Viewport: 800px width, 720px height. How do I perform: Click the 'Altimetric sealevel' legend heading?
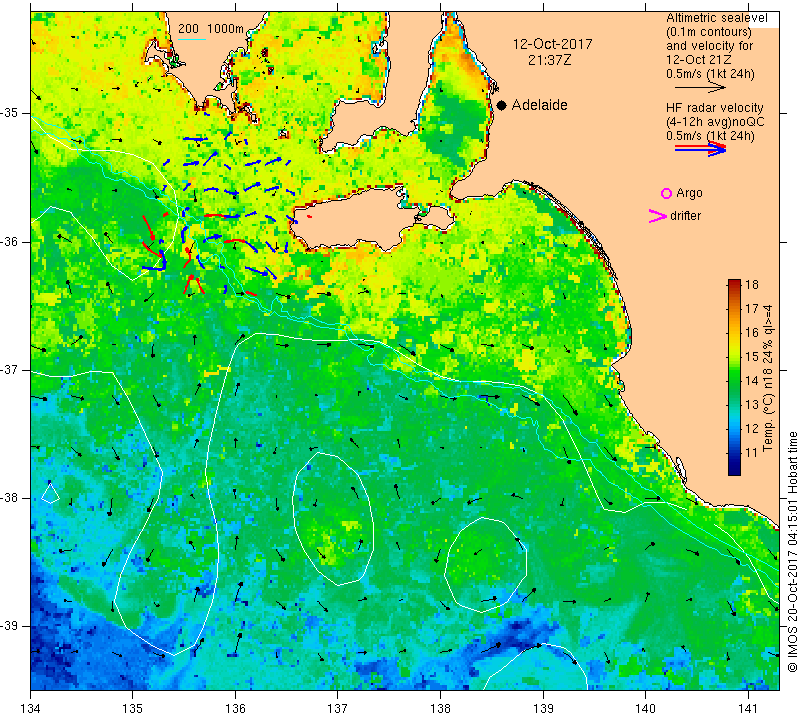click(716, 18)
